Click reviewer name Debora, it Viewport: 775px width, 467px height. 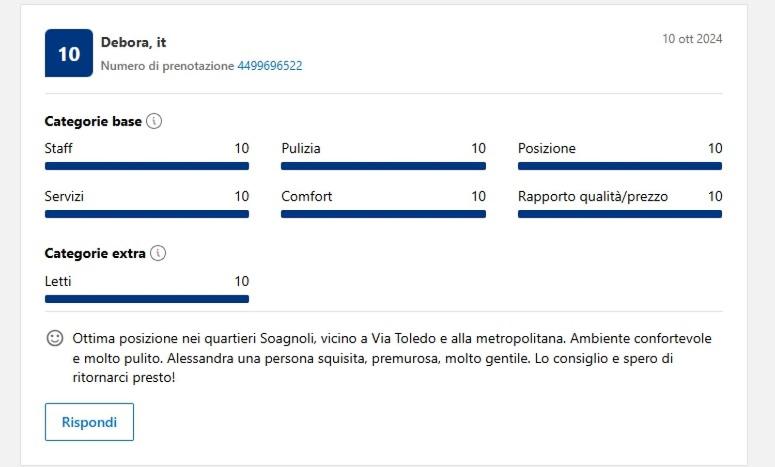(134, 42)
